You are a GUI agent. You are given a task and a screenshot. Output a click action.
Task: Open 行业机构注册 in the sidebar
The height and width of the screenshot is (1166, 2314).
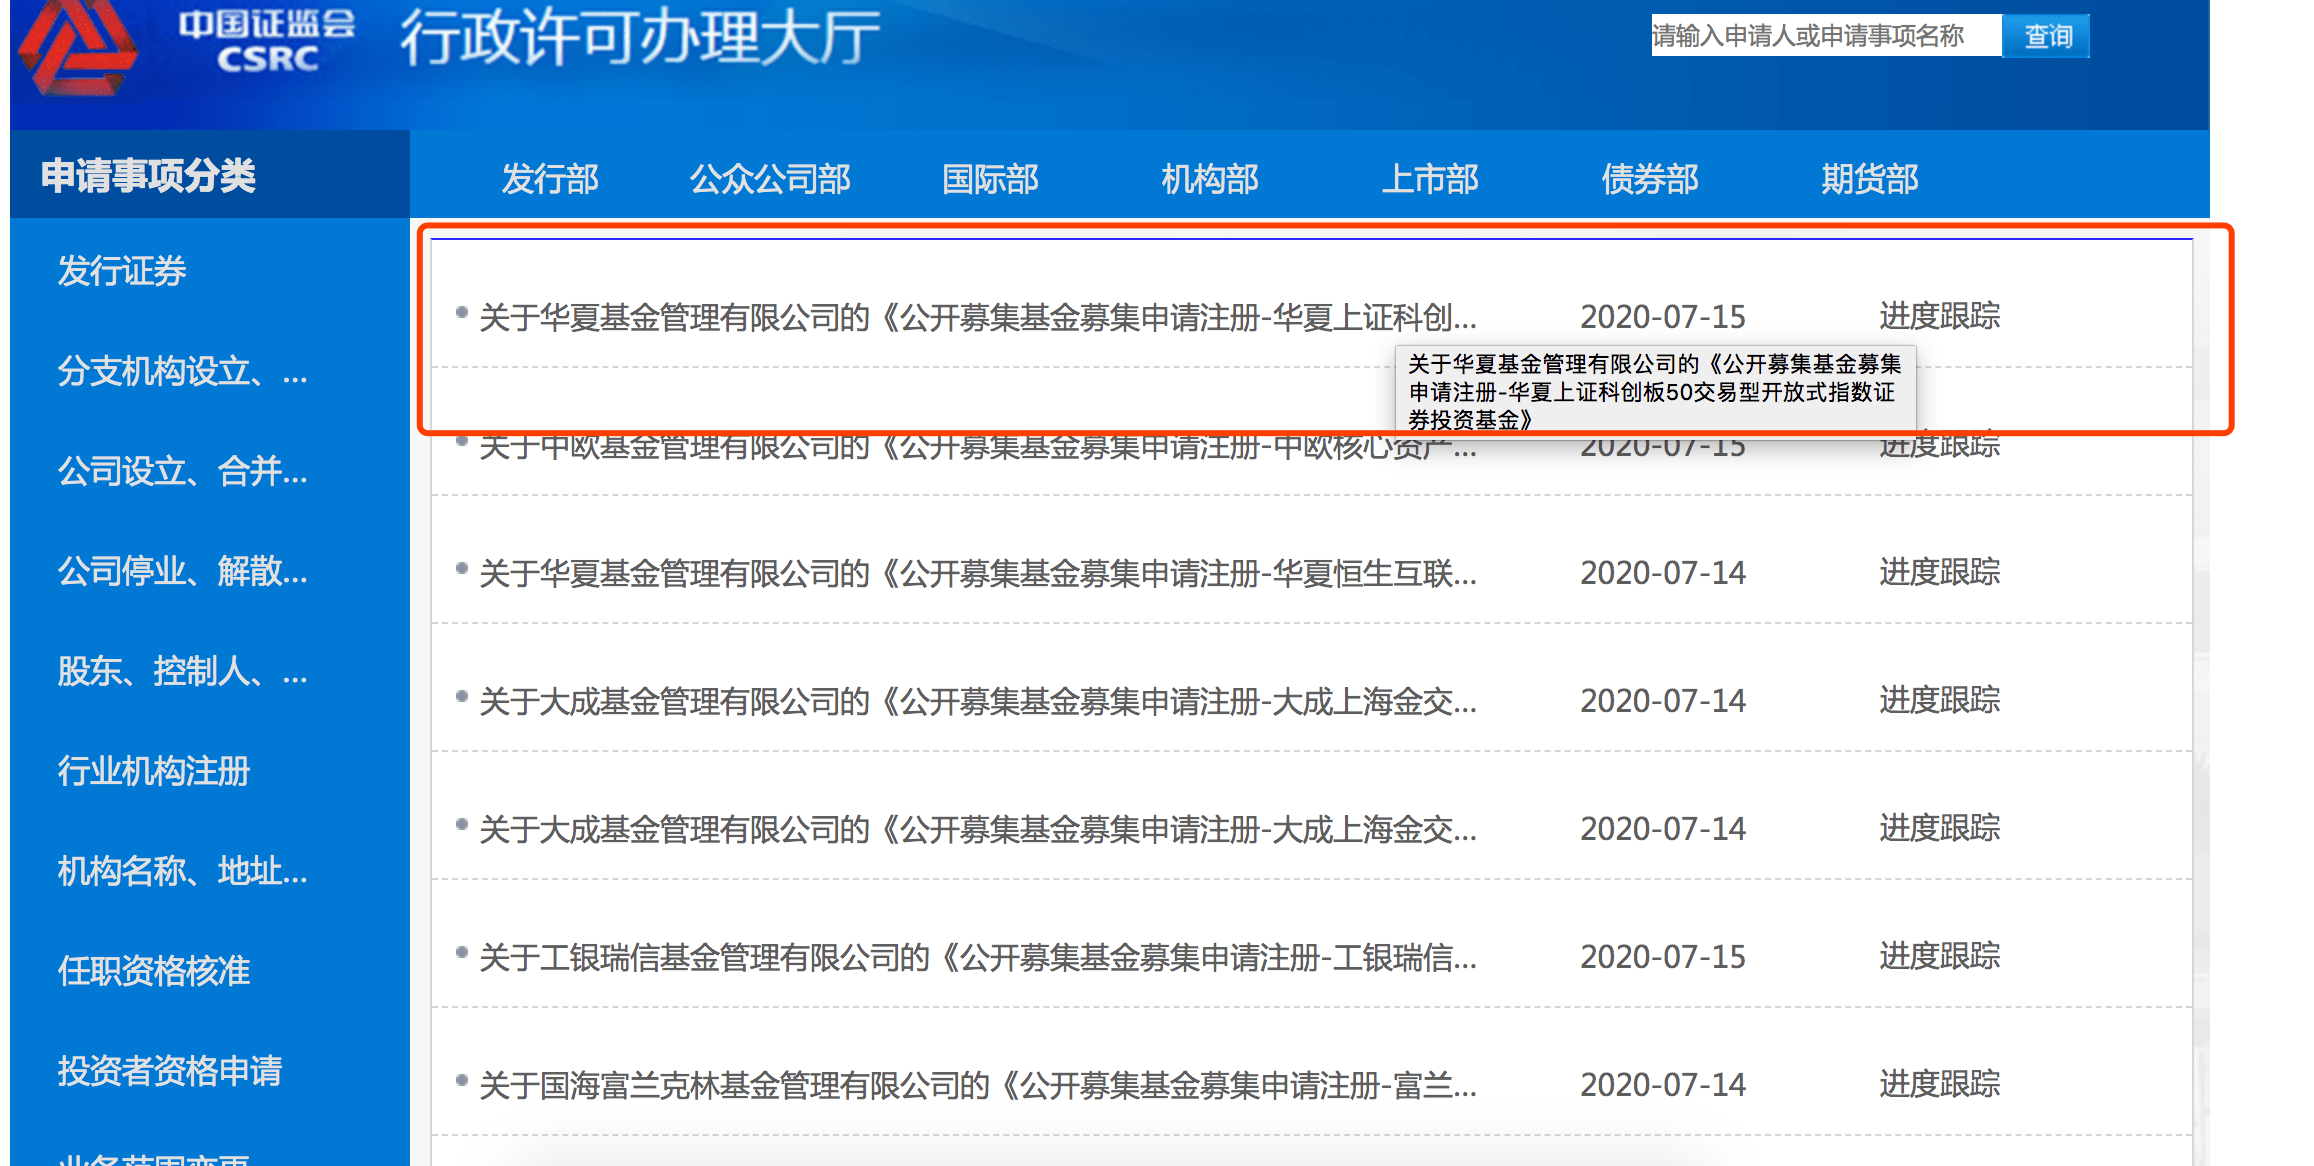click(x=154, y=771)
